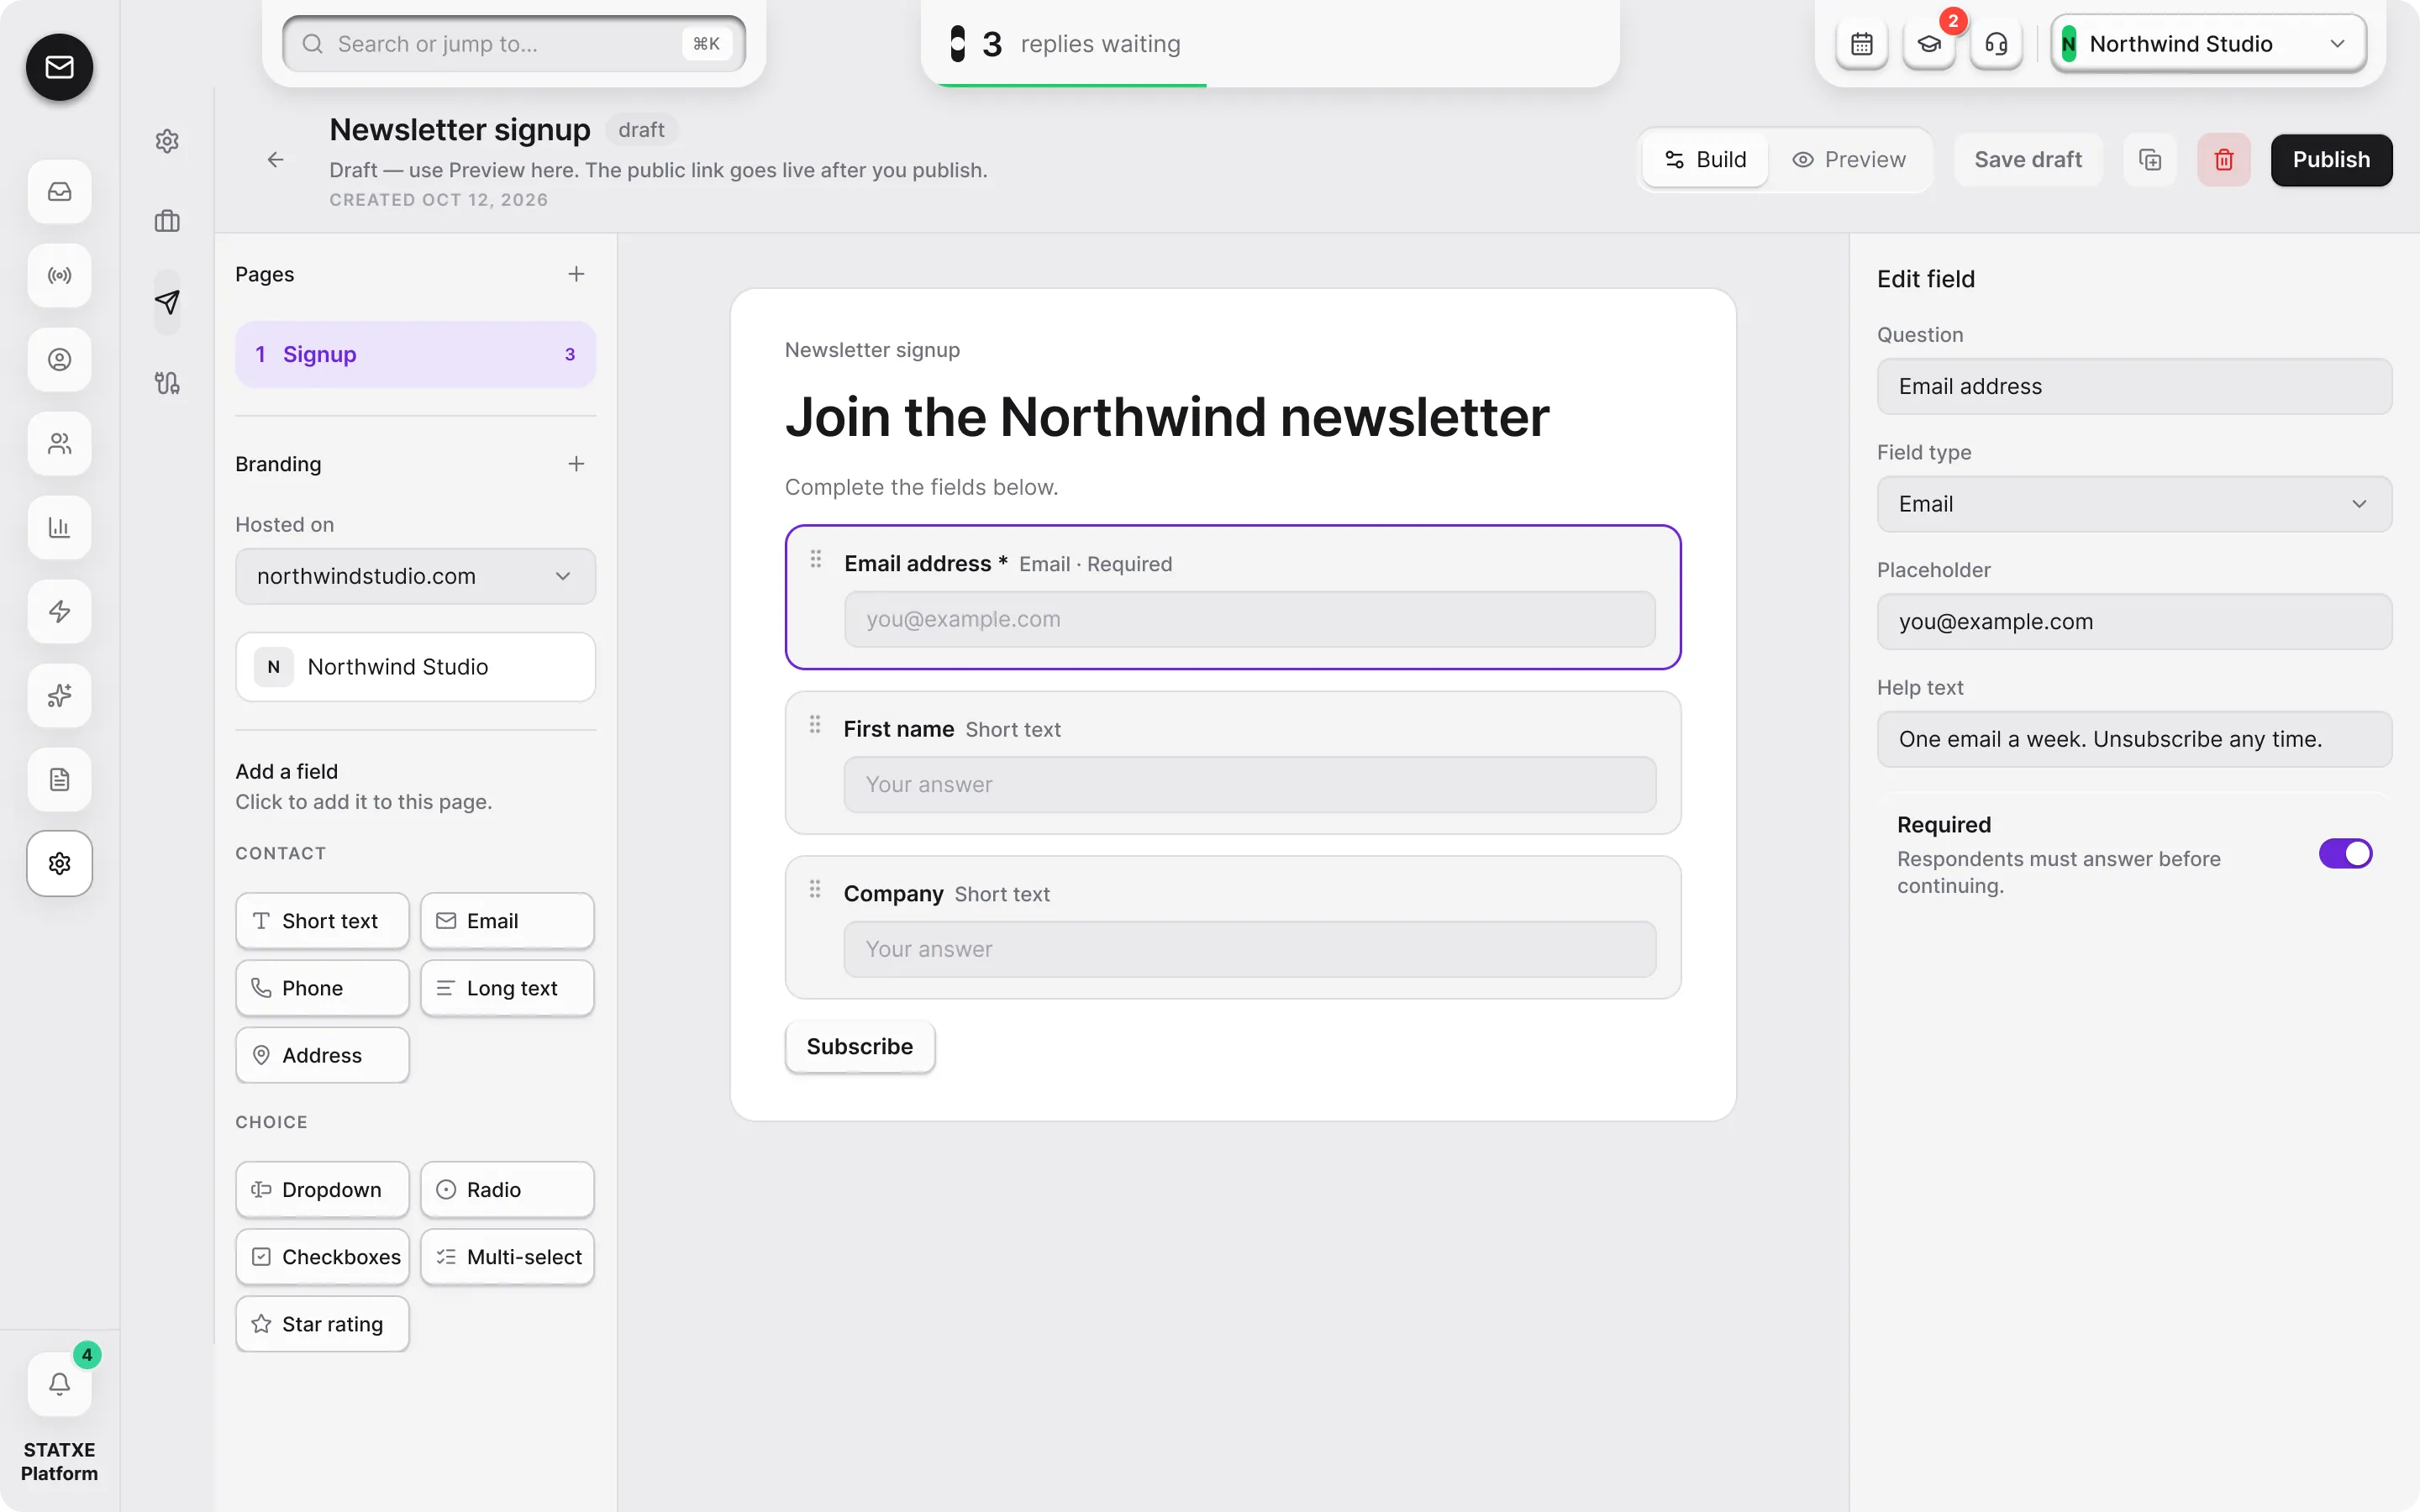Add a Phone contact field
This screenshot has width=2420, height=1512.
click(x=322, y=988)
